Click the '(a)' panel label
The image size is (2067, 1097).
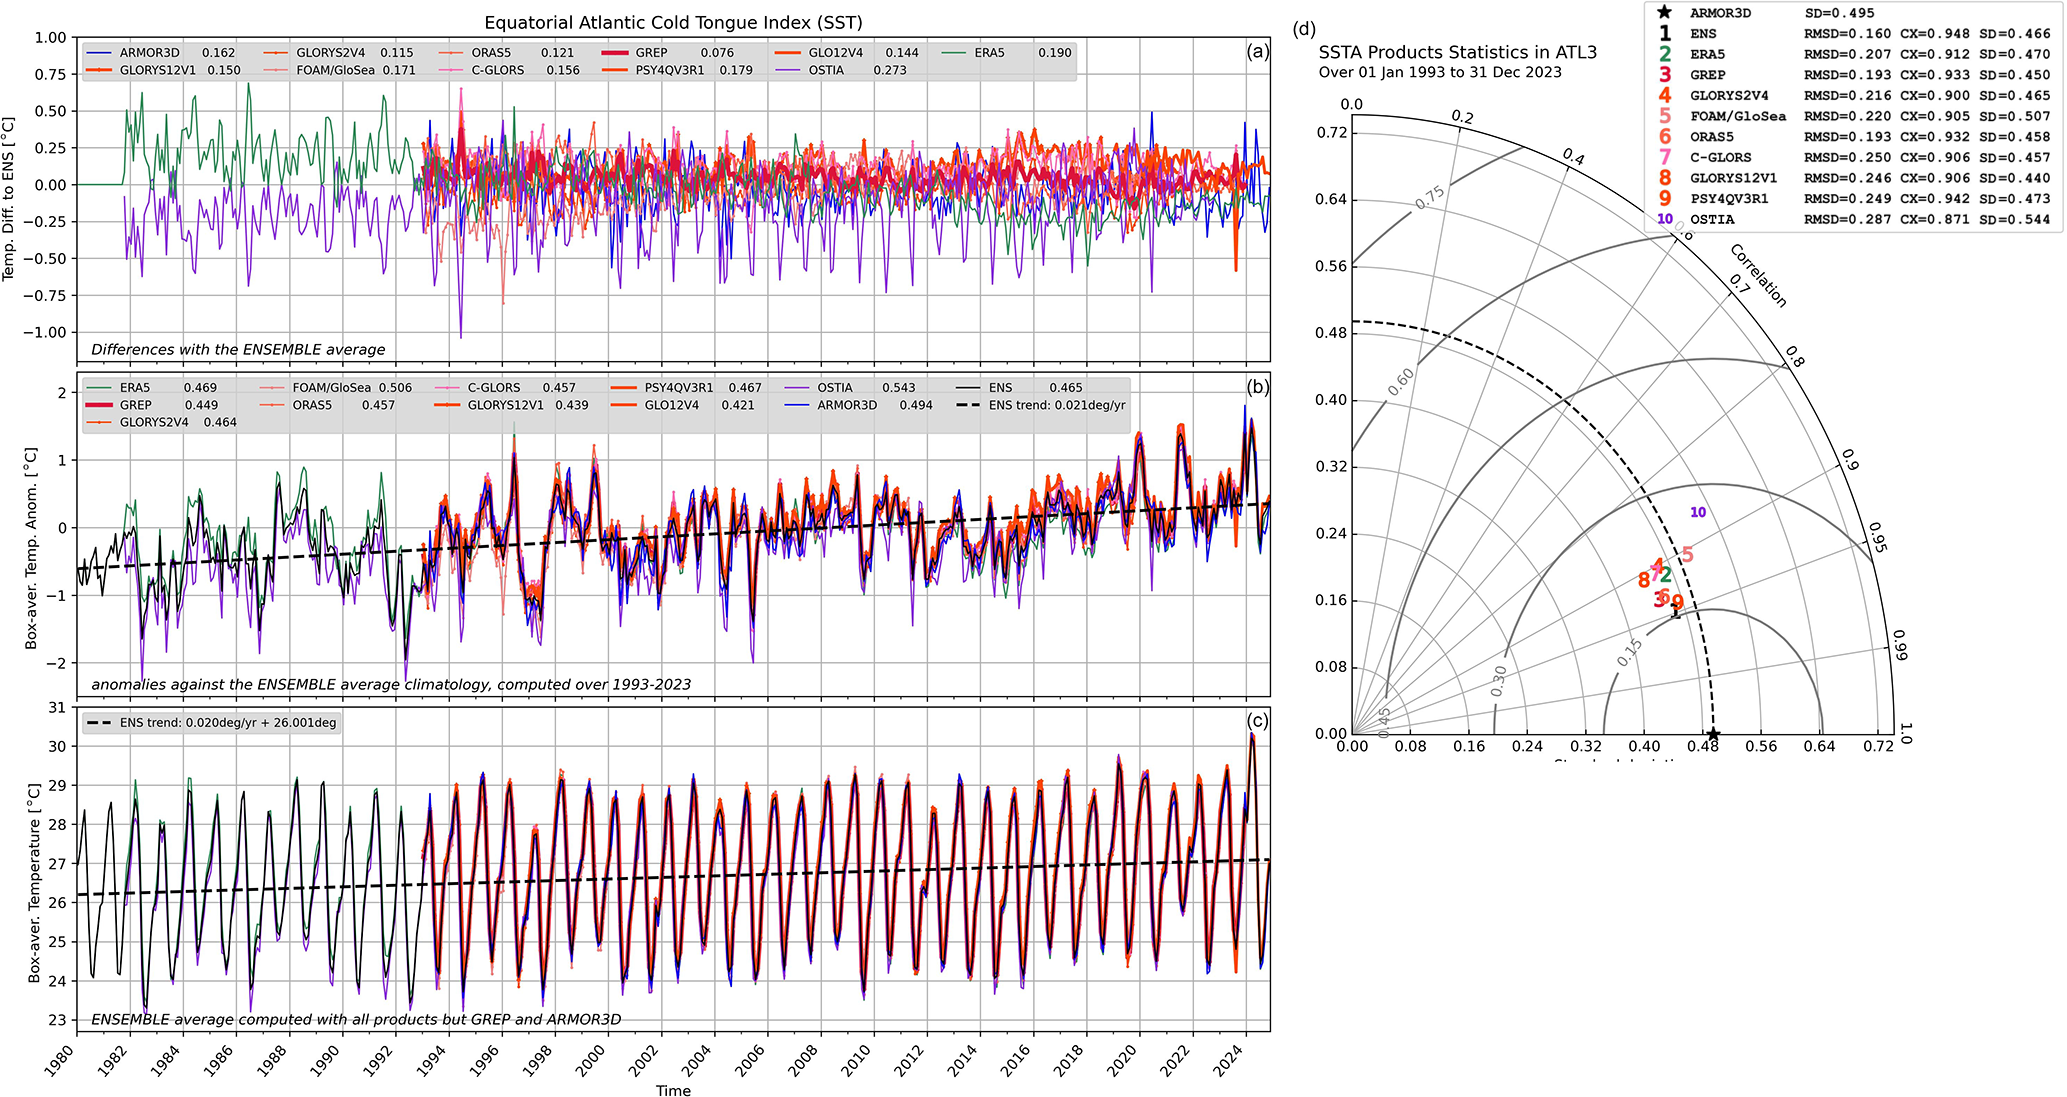(x=1258, y=52)
